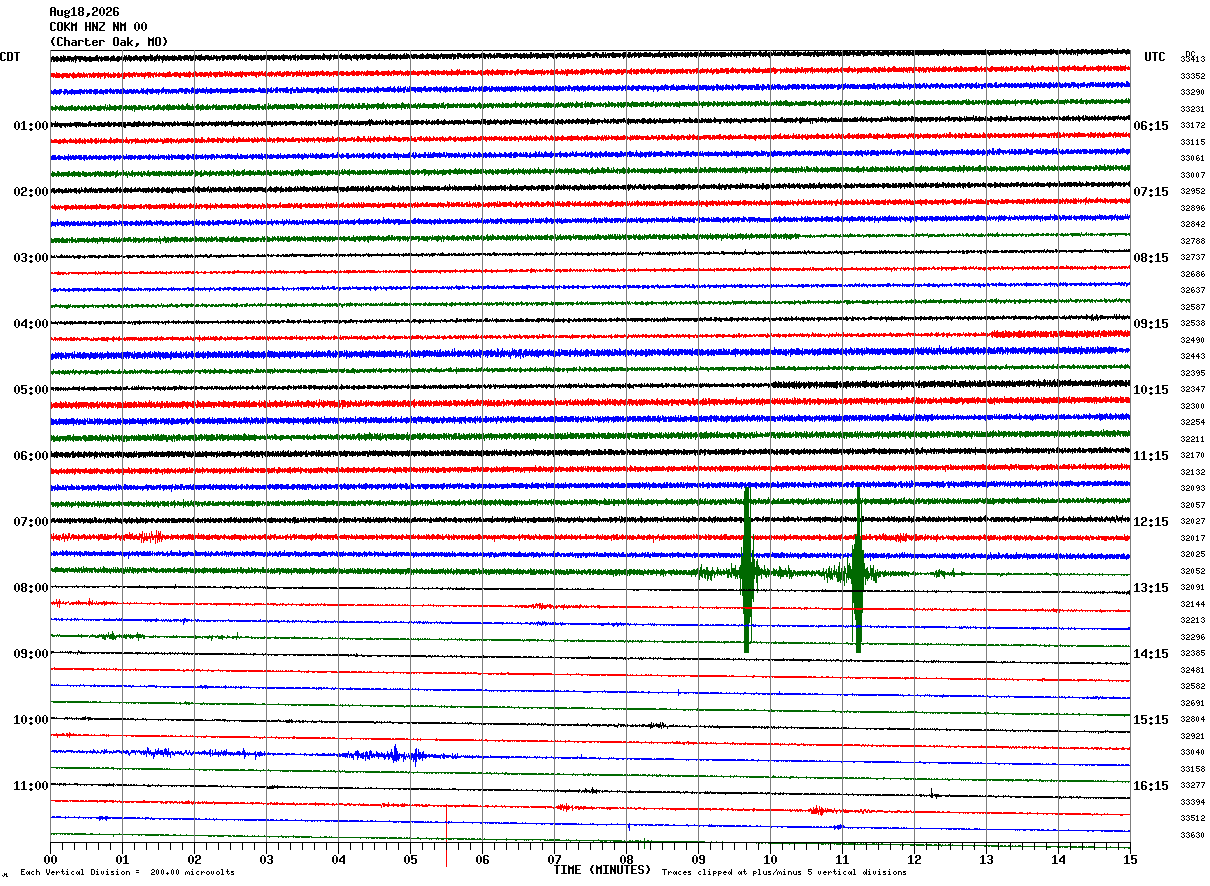Click the 09 tick on the minutes axis

click(x=698, y=859)
